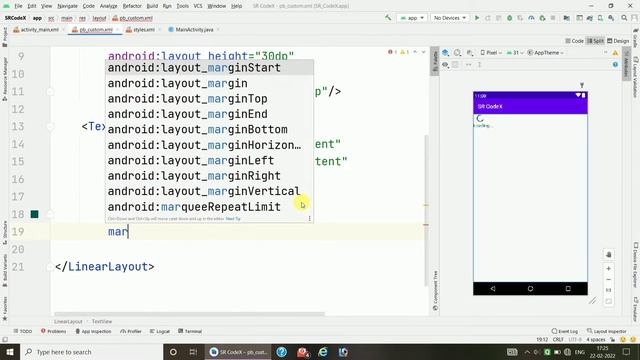Open the profiler gauge icon in the toolbar
The height and width of the screenshot is (360, 640).
531,18
